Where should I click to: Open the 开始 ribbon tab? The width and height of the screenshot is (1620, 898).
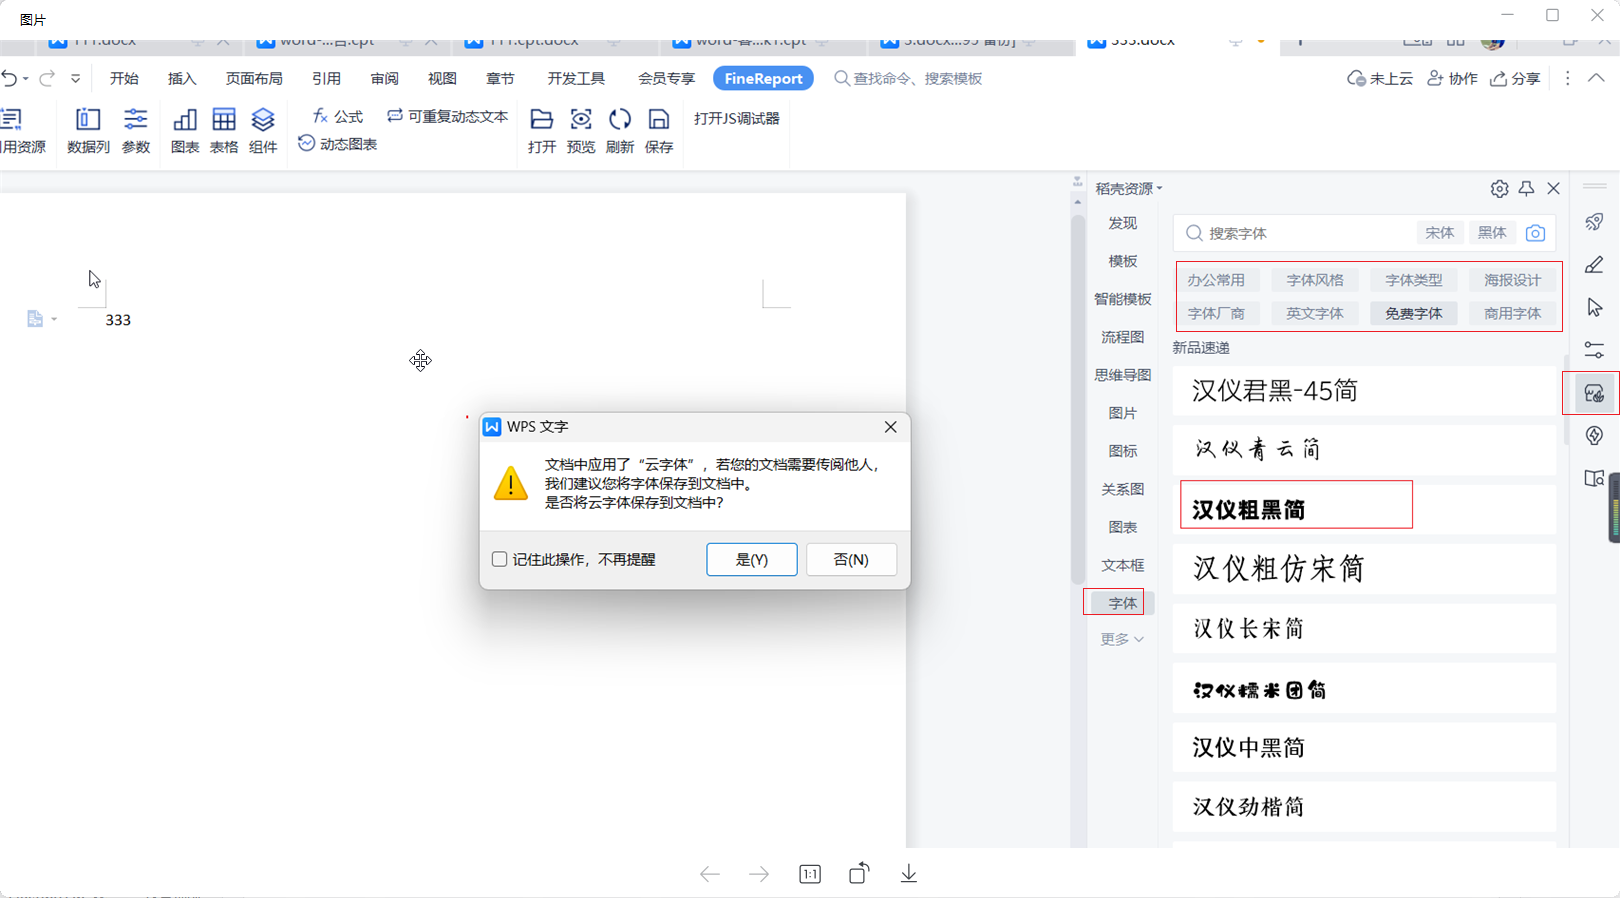(124, 78)
